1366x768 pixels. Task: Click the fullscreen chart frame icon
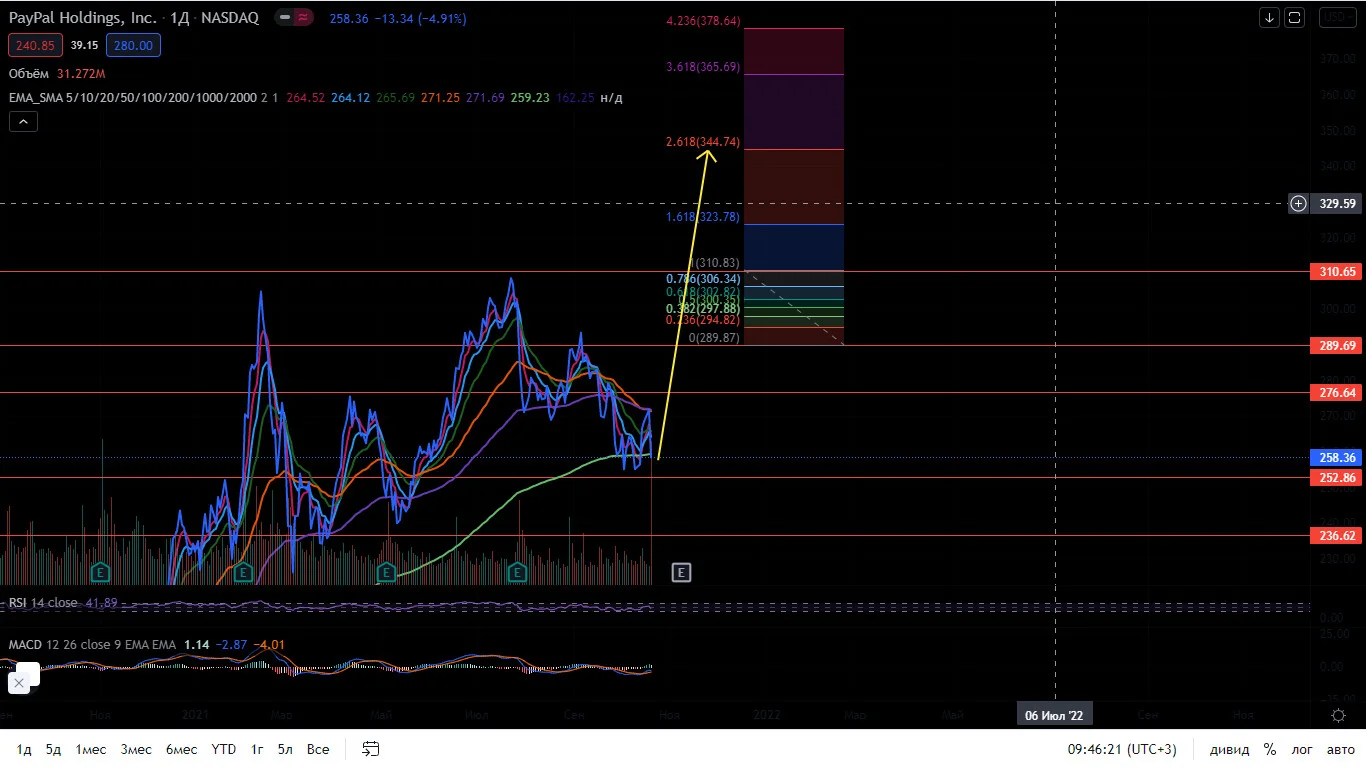(1294, 17)
